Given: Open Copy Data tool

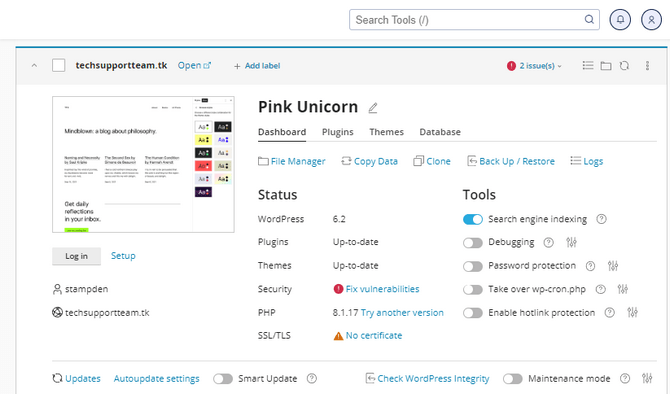Looking at the screenshot, I should pyautogui.click(x=369, y=161).
